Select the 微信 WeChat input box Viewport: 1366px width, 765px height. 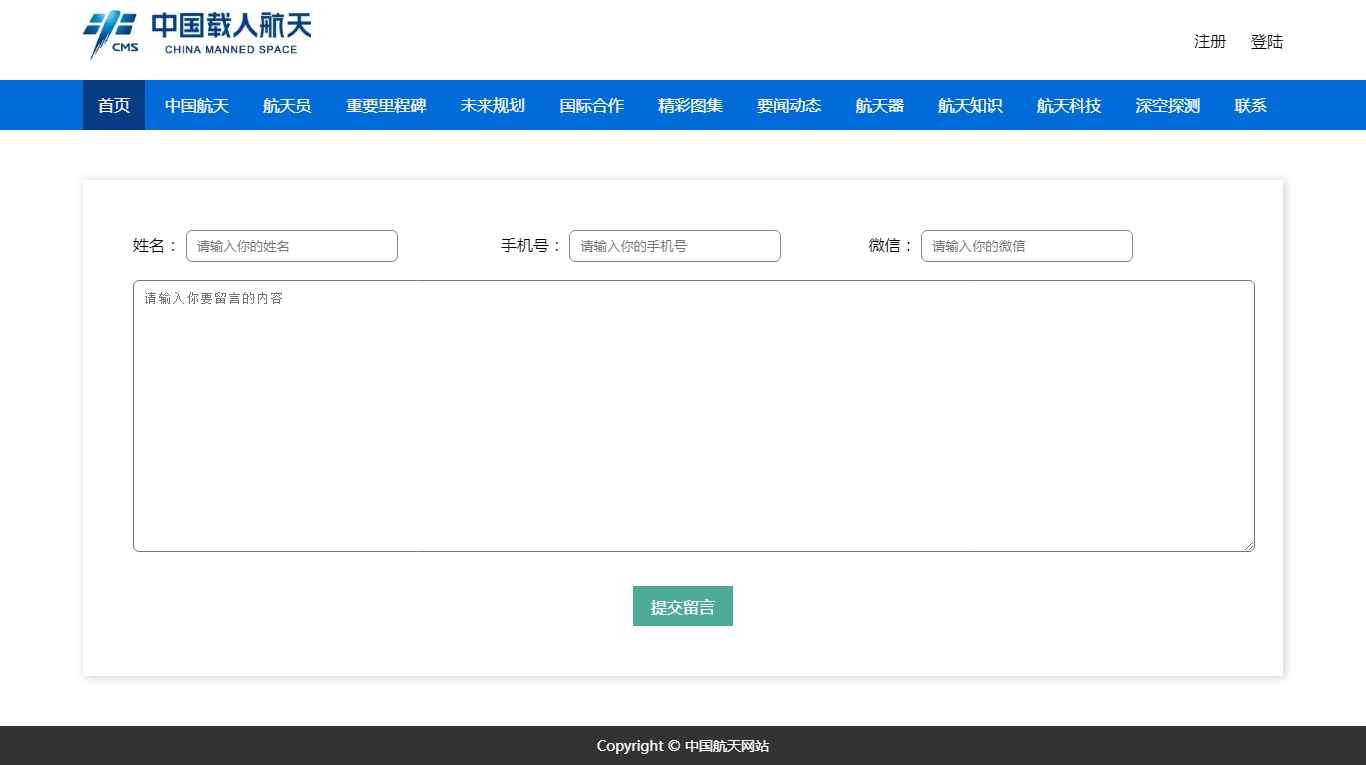(1027, 246)
